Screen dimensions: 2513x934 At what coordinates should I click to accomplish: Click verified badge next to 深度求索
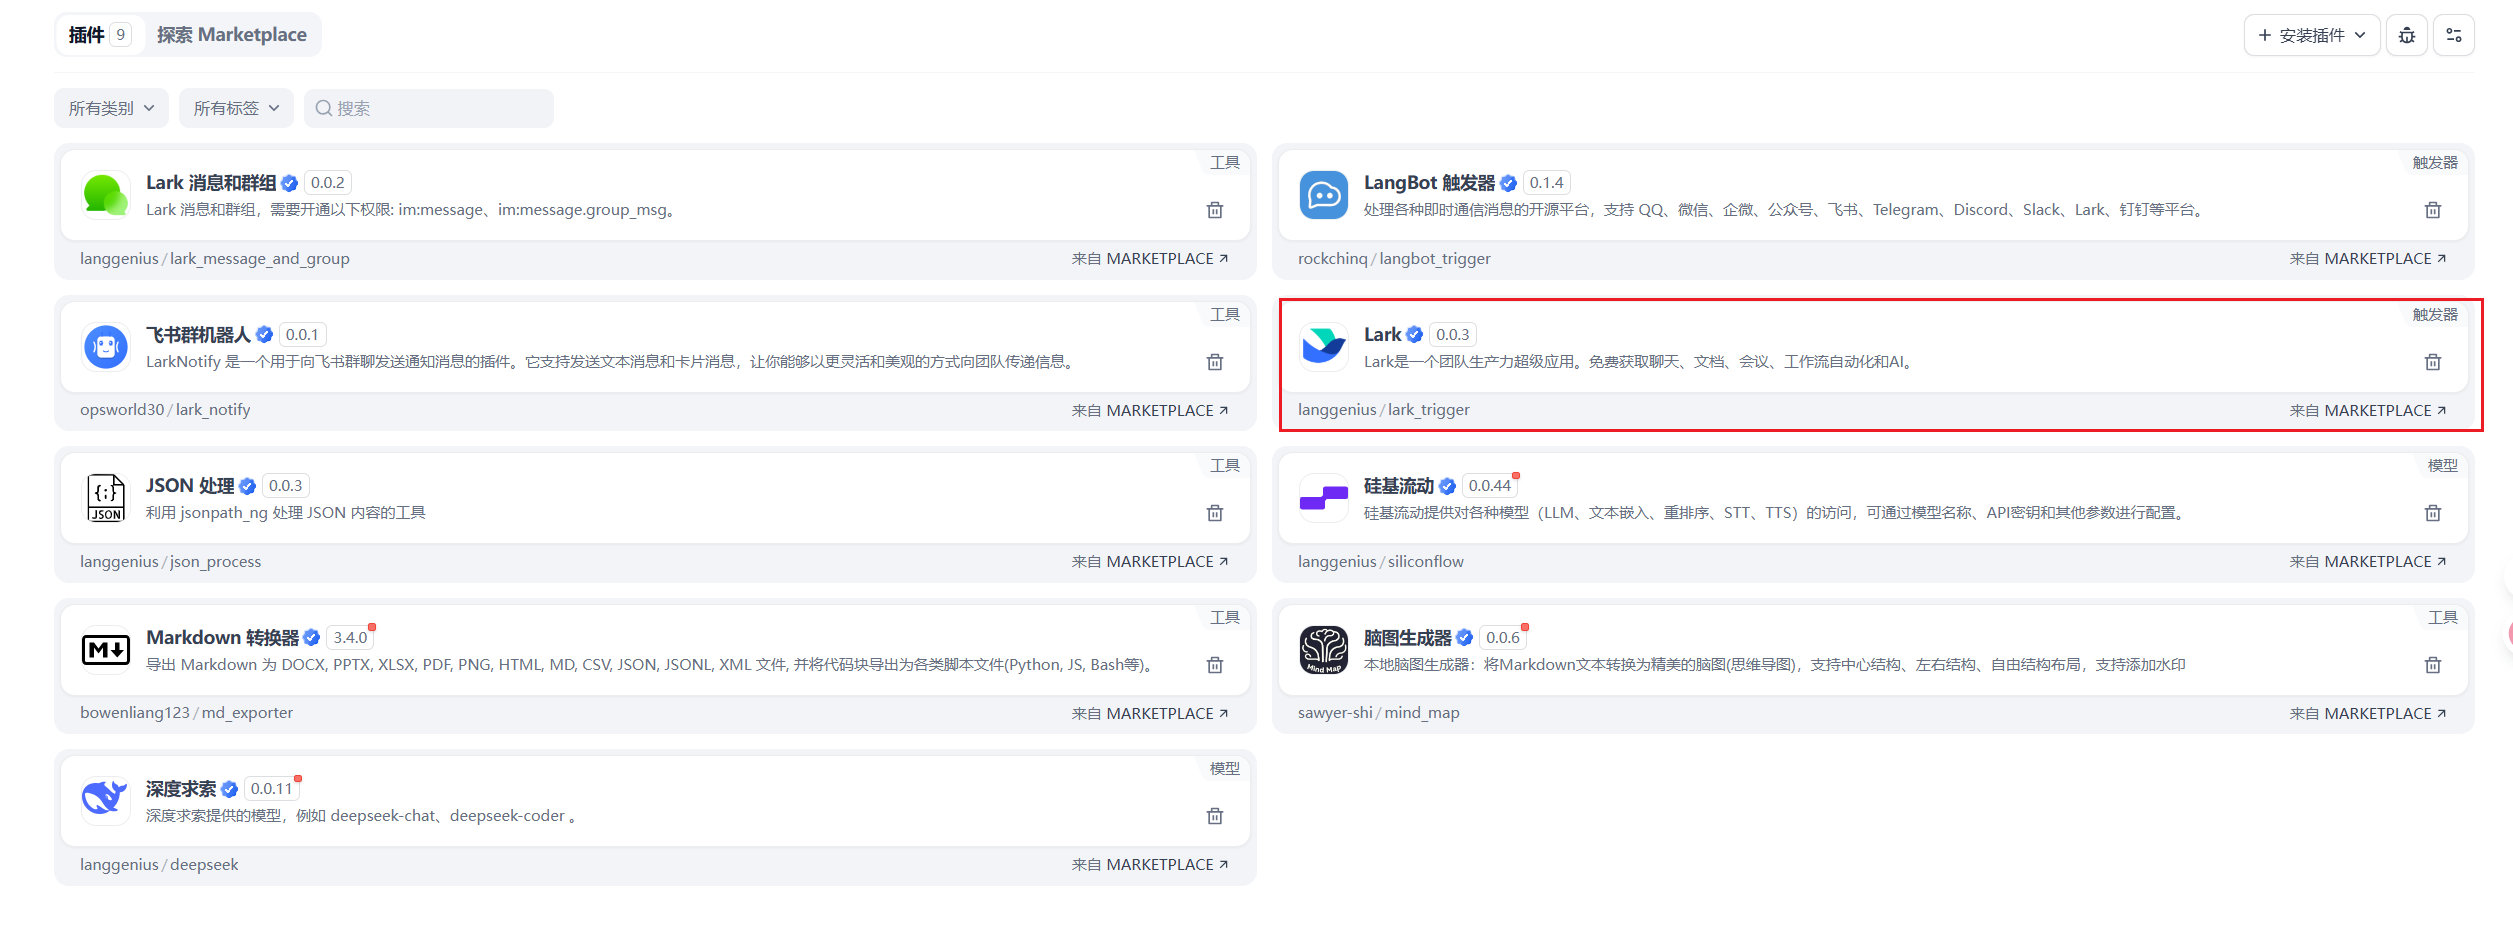click(229, 789)
